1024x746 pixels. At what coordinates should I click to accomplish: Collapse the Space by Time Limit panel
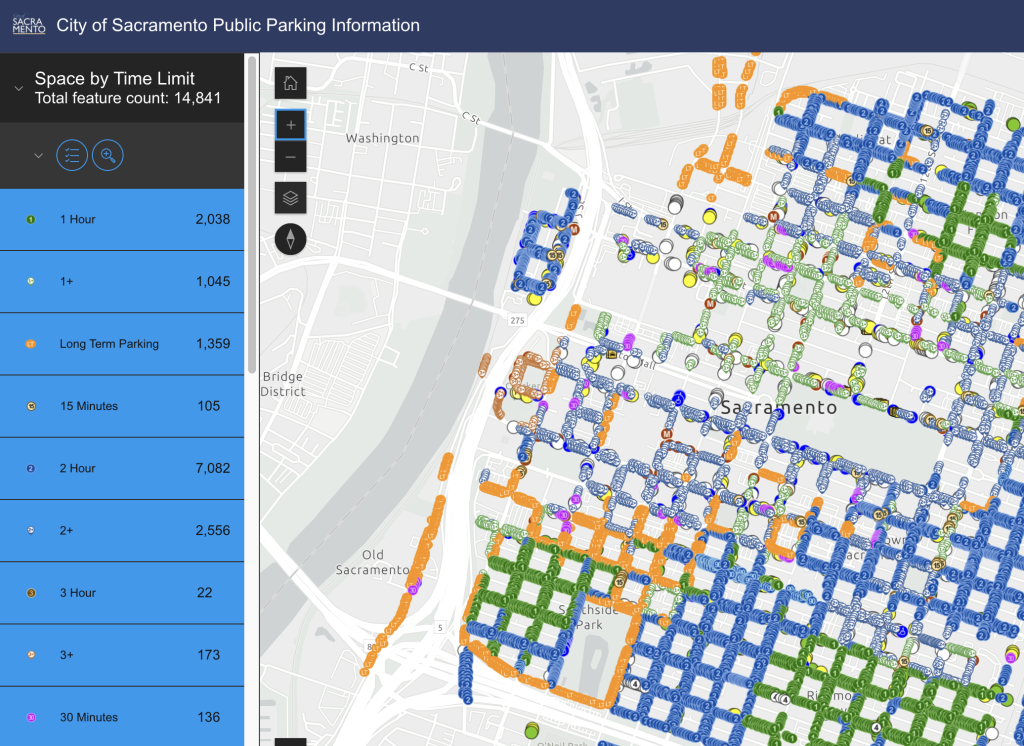coord(18,88)
